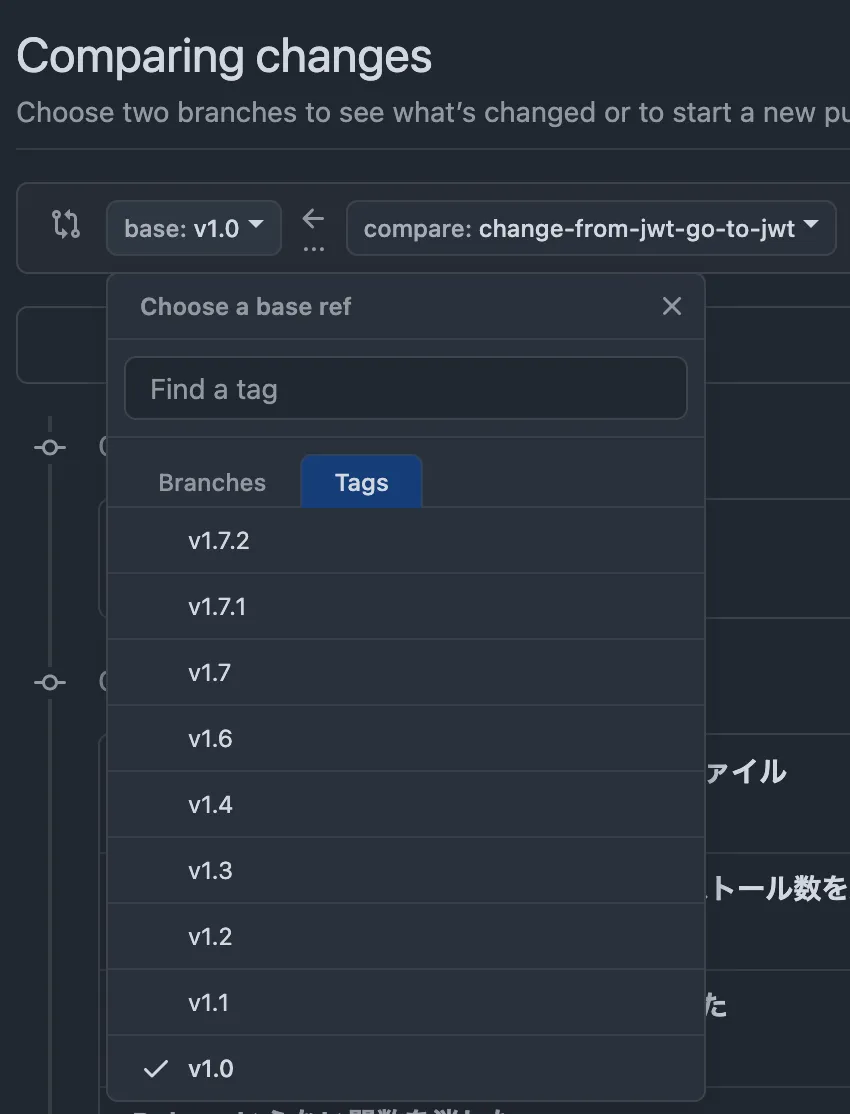The height and width of the screenshot is (1114, 850).
Task: Open the compare: change-from-jwt-go-to-jwt dropdown
Action: coord(591,228)
